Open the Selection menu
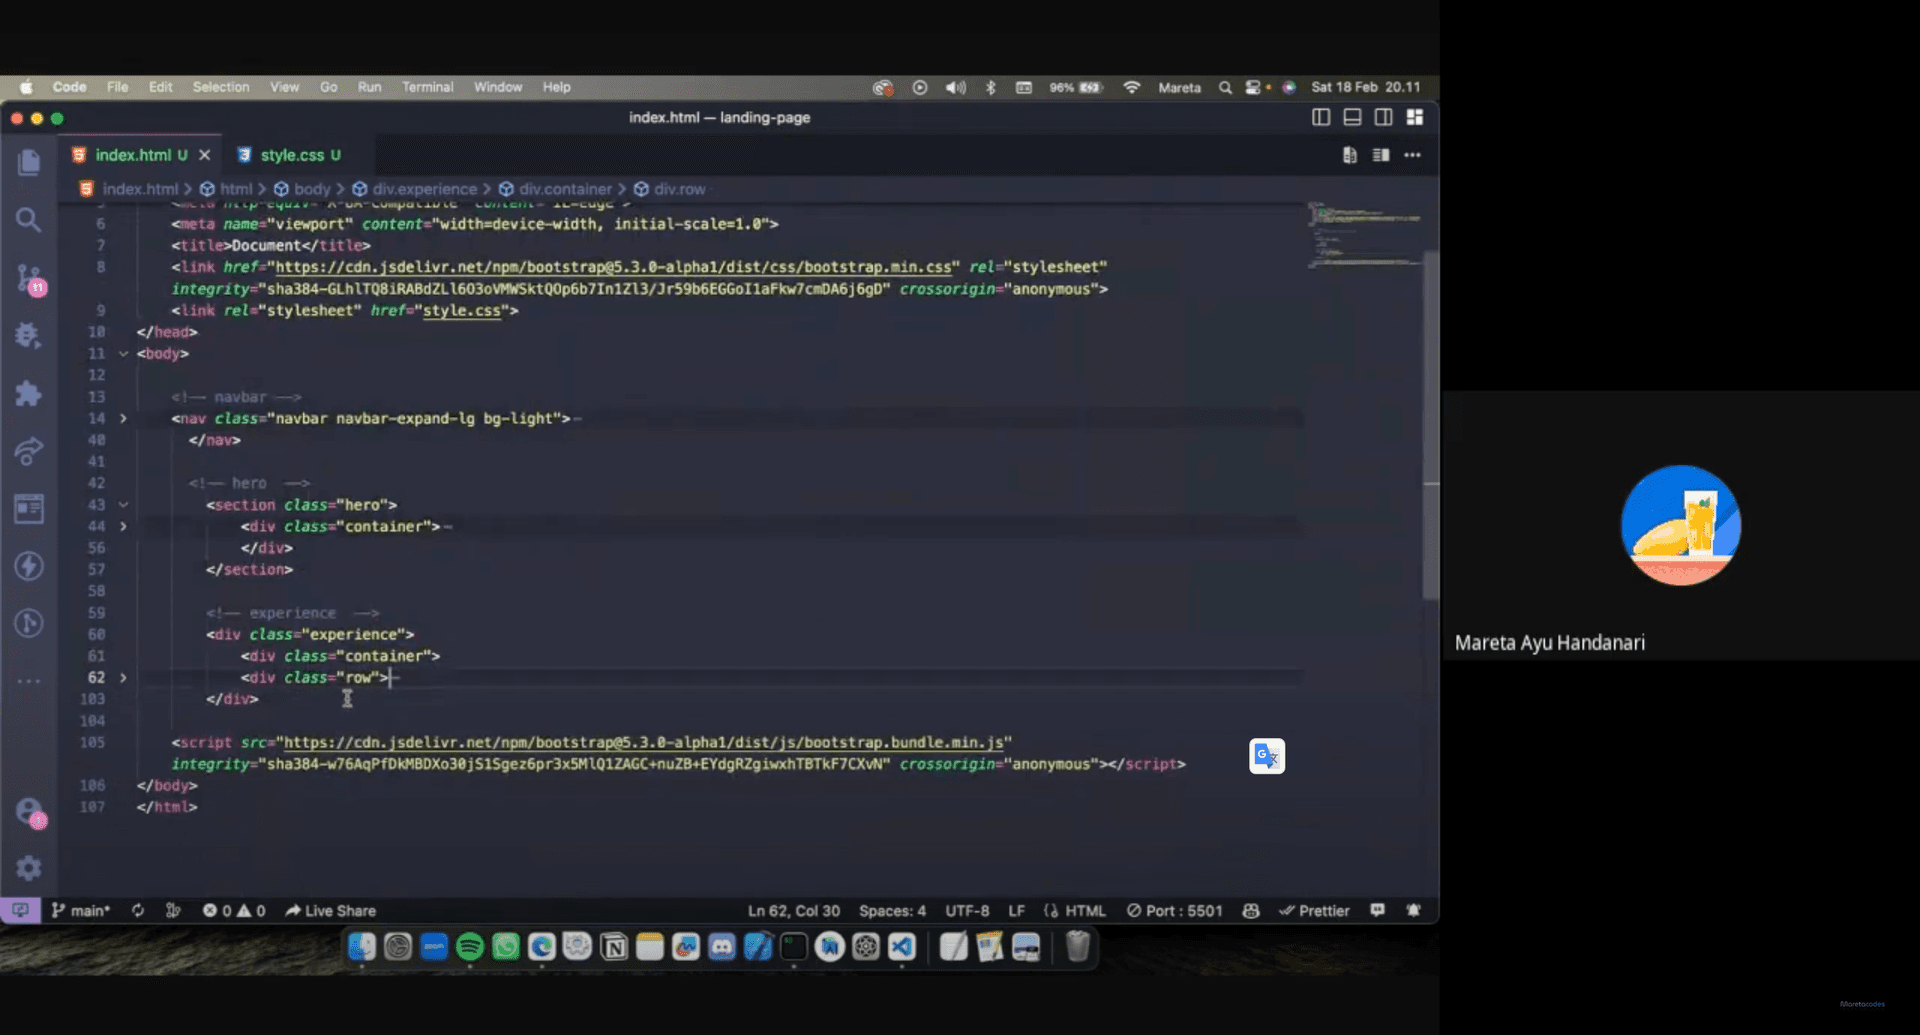This screenshot has width=1920, height=1035. [221, 87]
